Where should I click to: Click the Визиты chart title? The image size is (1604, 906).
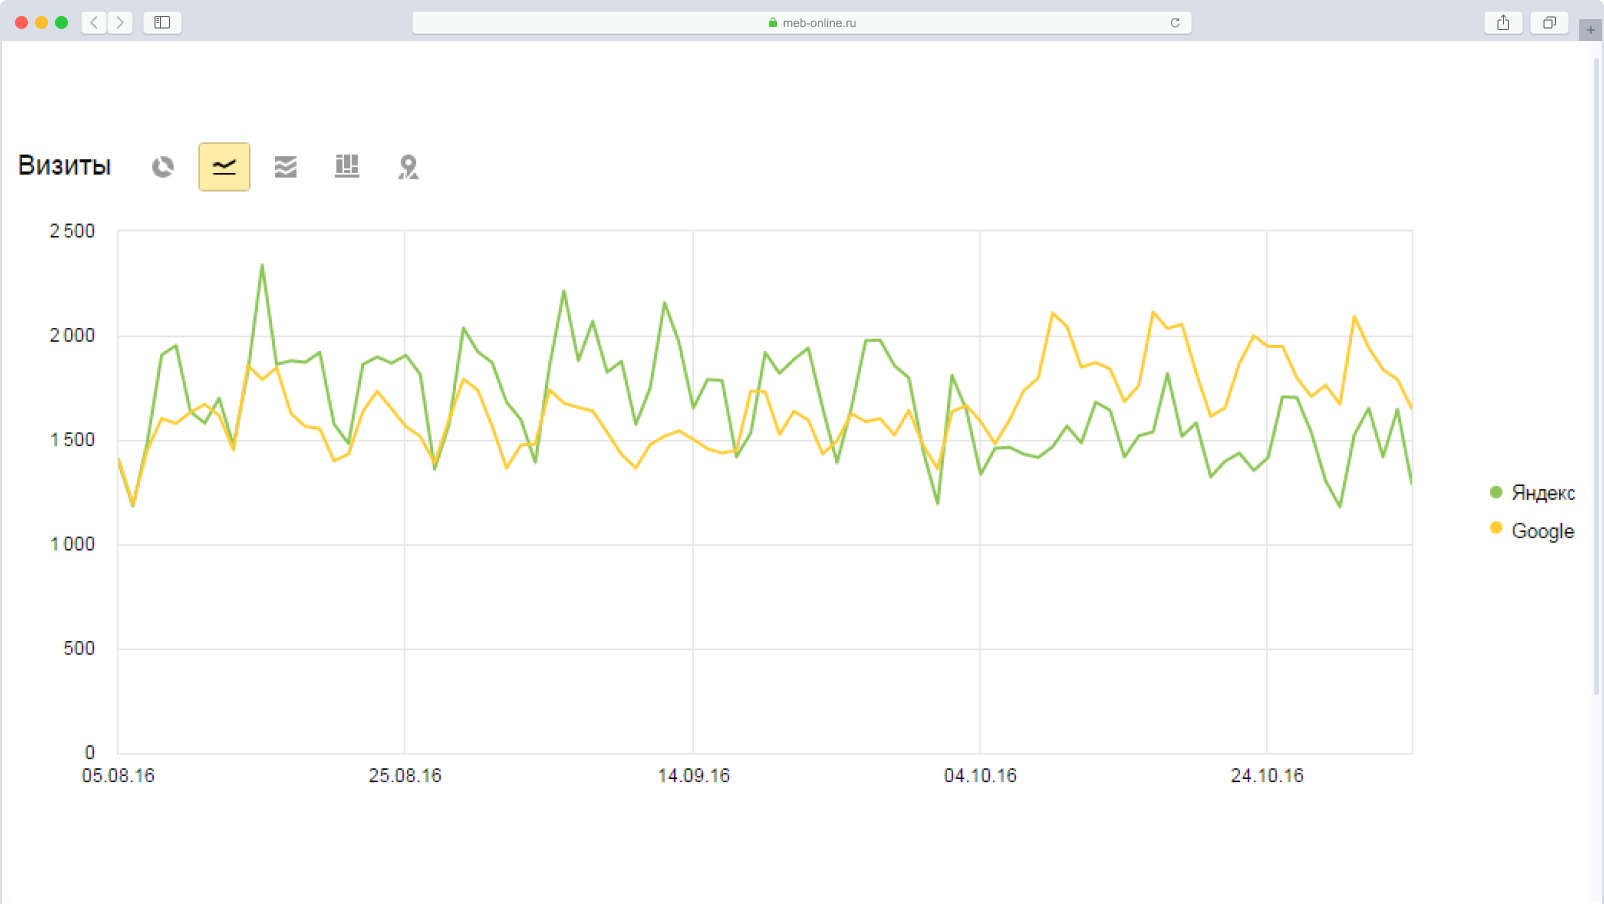point(64,166)
